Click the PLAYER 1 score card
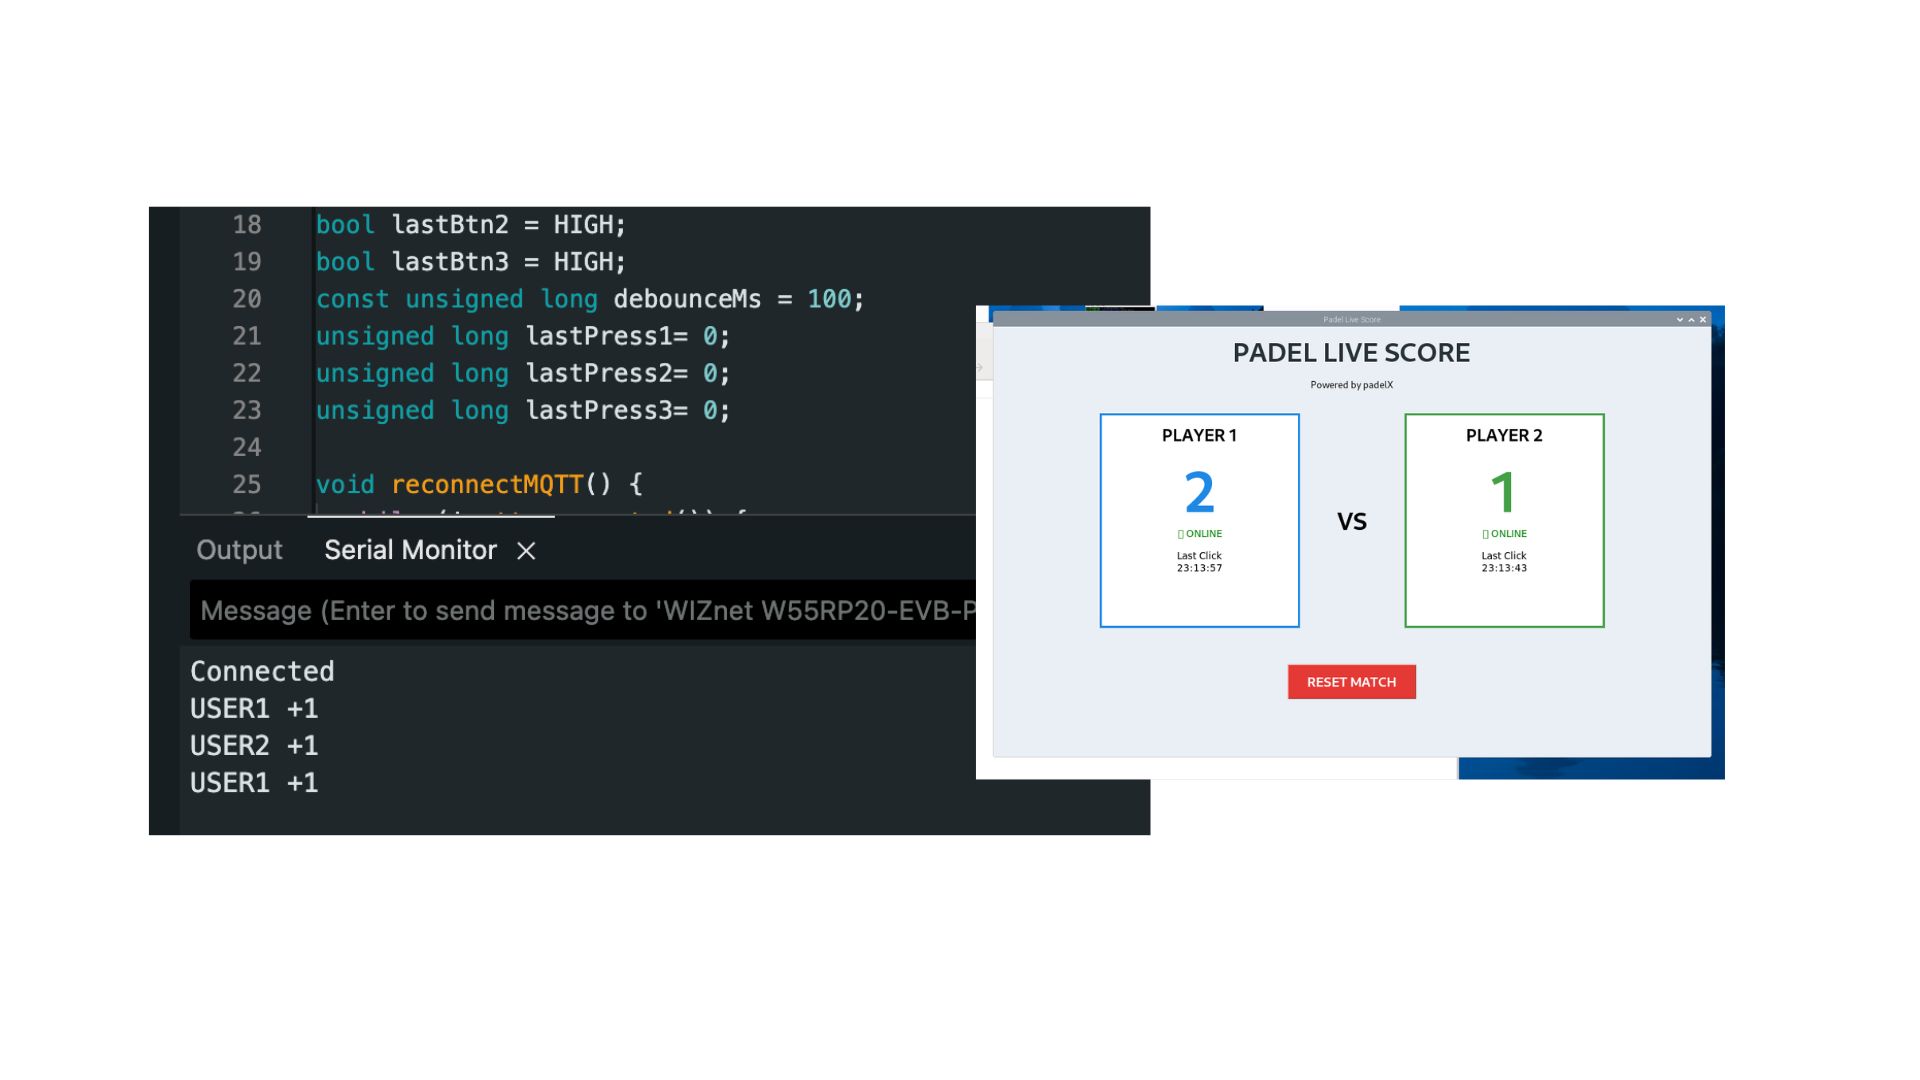Image resolution: width=1920 pixels, height=1080 pixels. pyautogui.click(x=1199, y=520)
